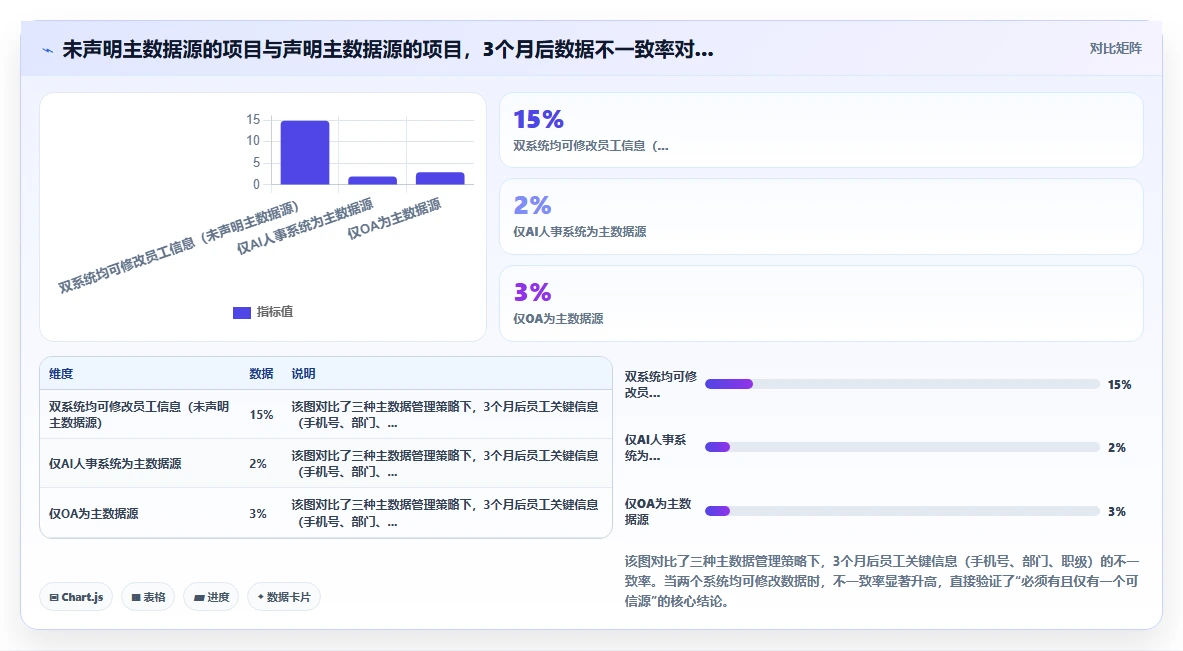This screenshot has height=651, width=1183.
Task: Click the description cell in the 3% table row
Action: pos(445,513)
